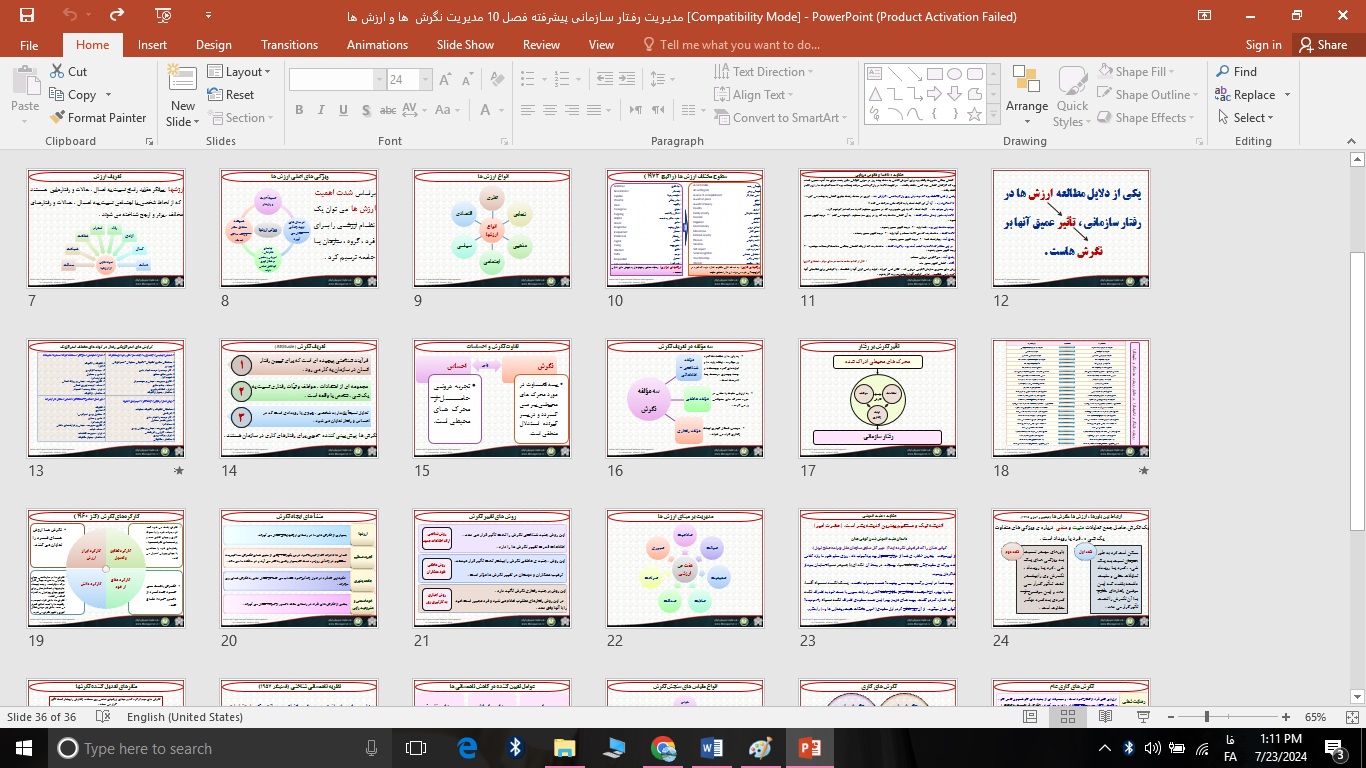The width and height of the screenshot is (1366, 768).
Task: Select the text box shape in gallery
Action: click(x=875, y=74)
